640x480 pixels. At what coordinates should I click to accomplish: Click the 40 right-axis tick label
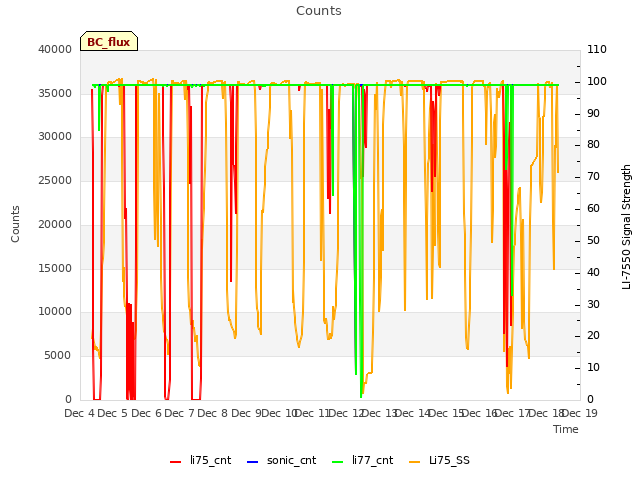593,273
